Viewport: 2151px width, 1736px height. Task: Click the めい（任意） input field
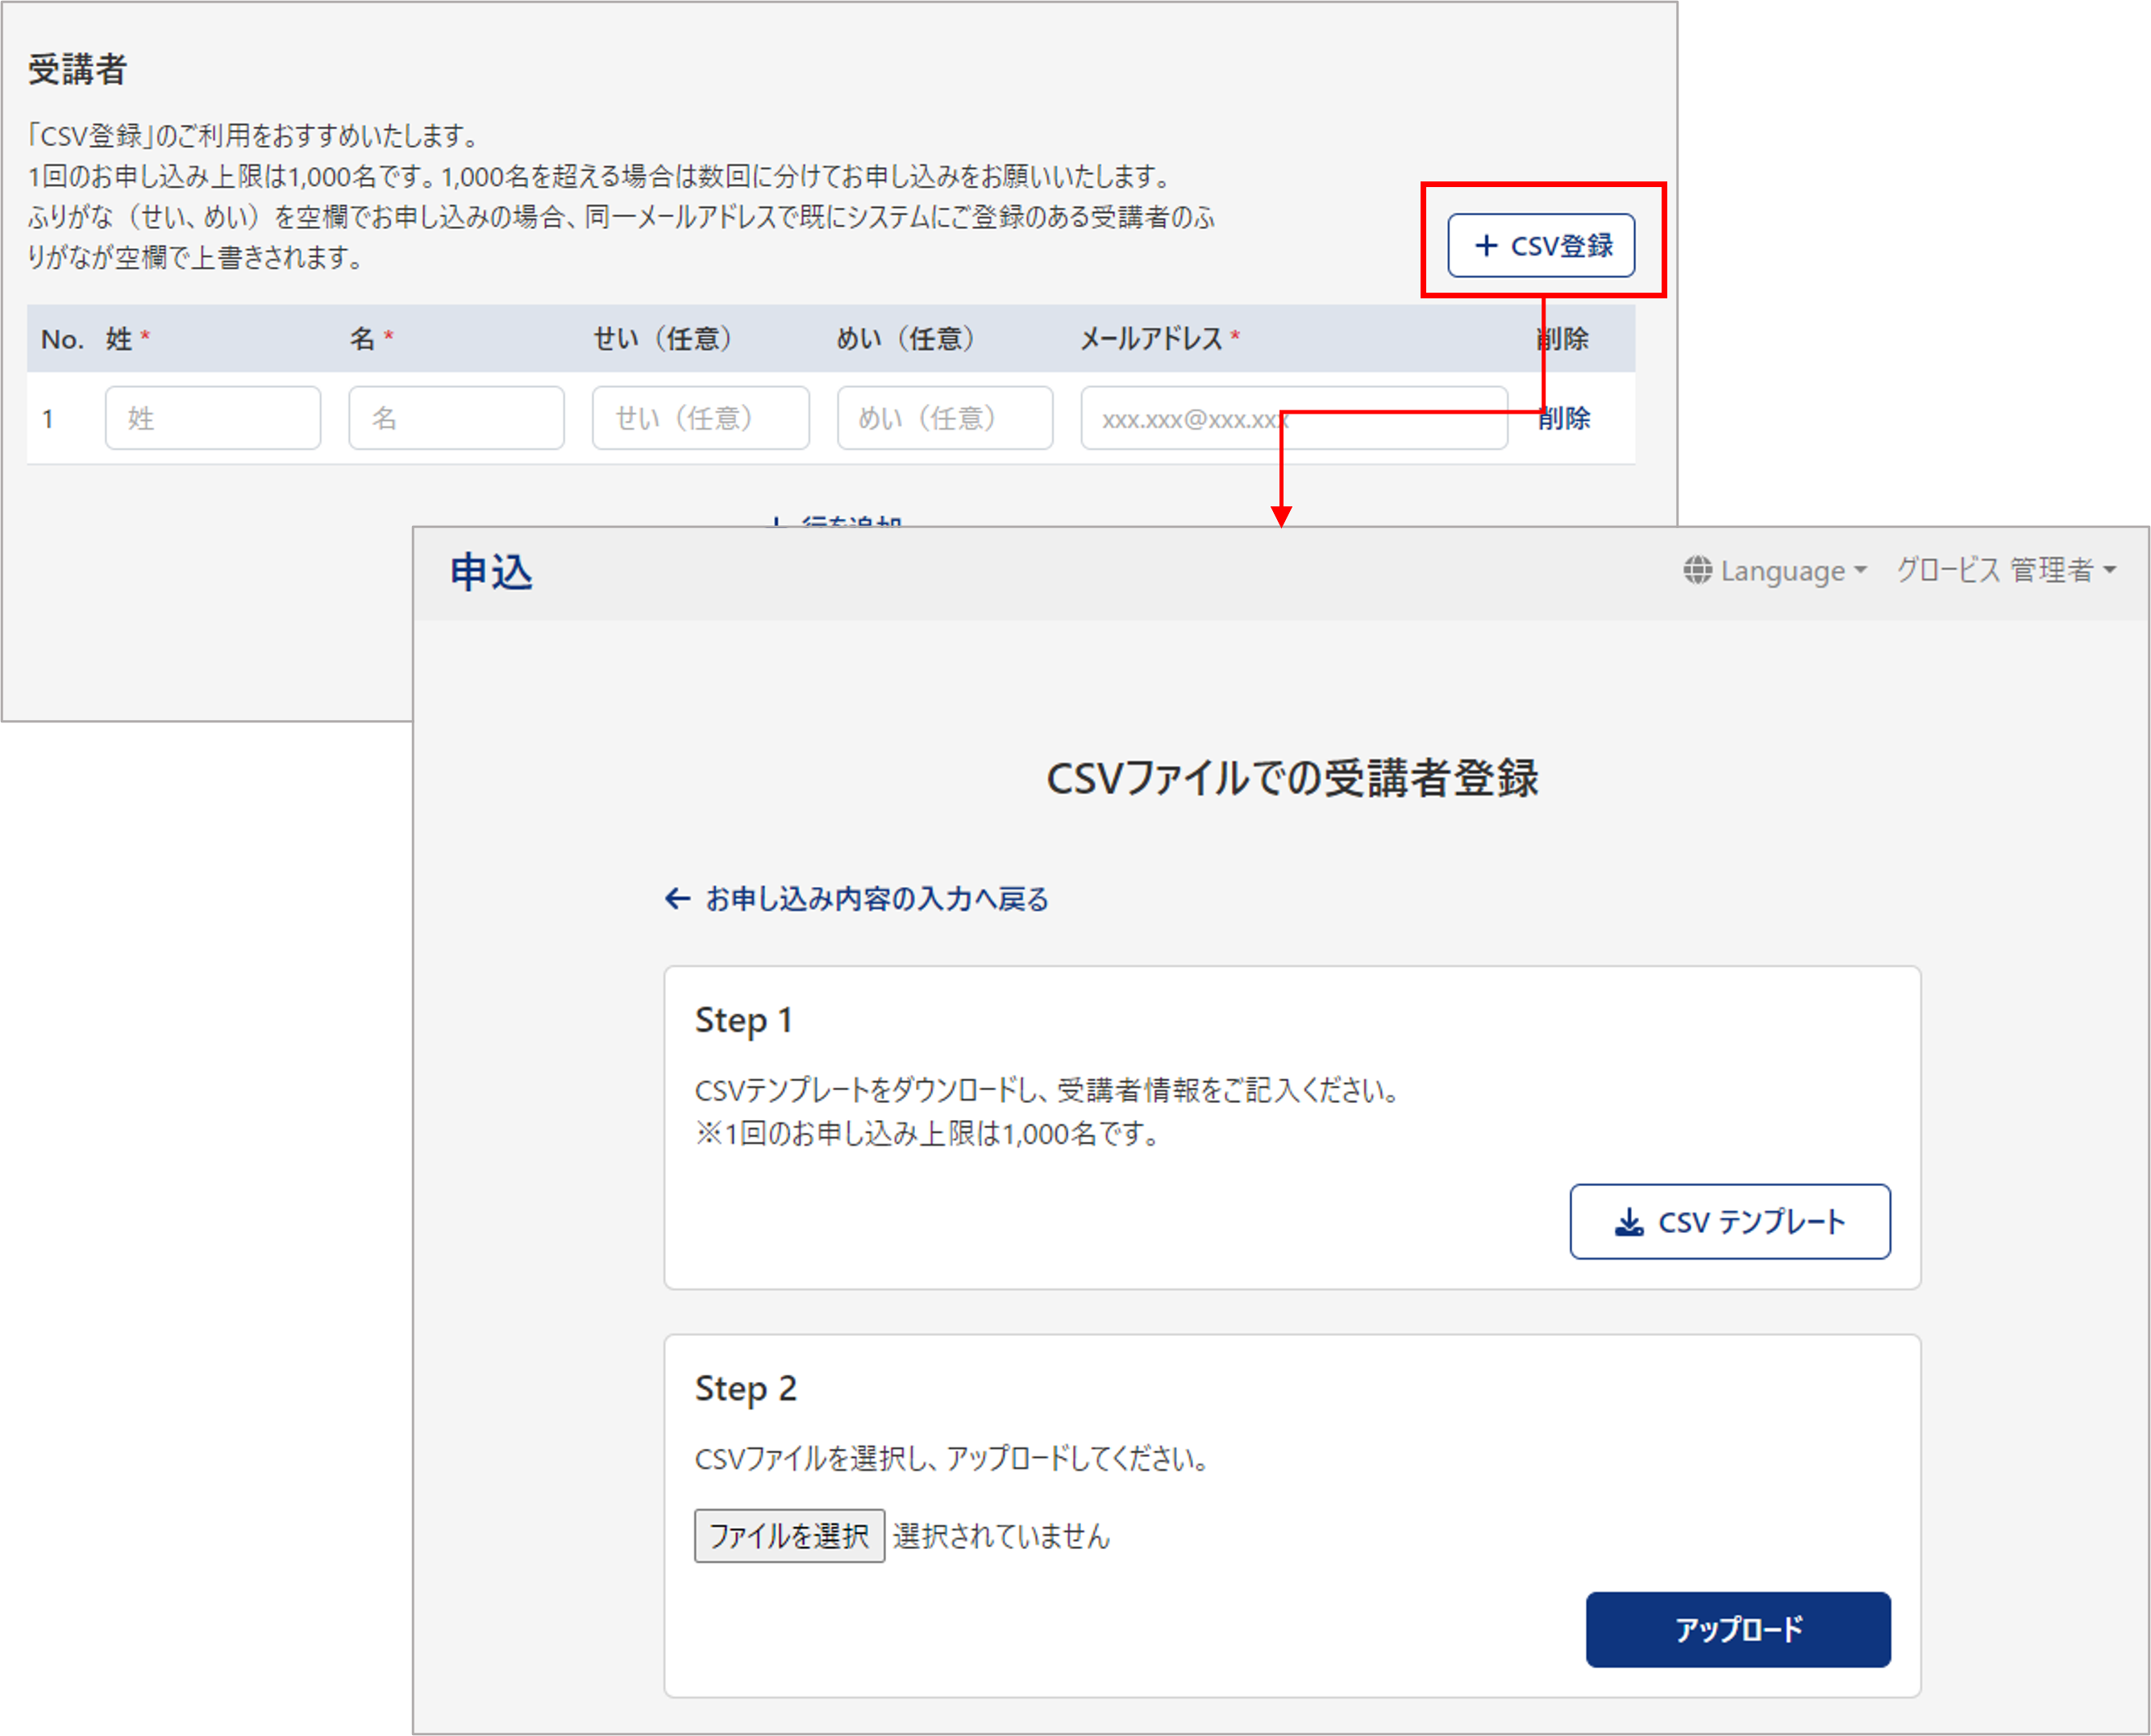click(x=944, y=418)
